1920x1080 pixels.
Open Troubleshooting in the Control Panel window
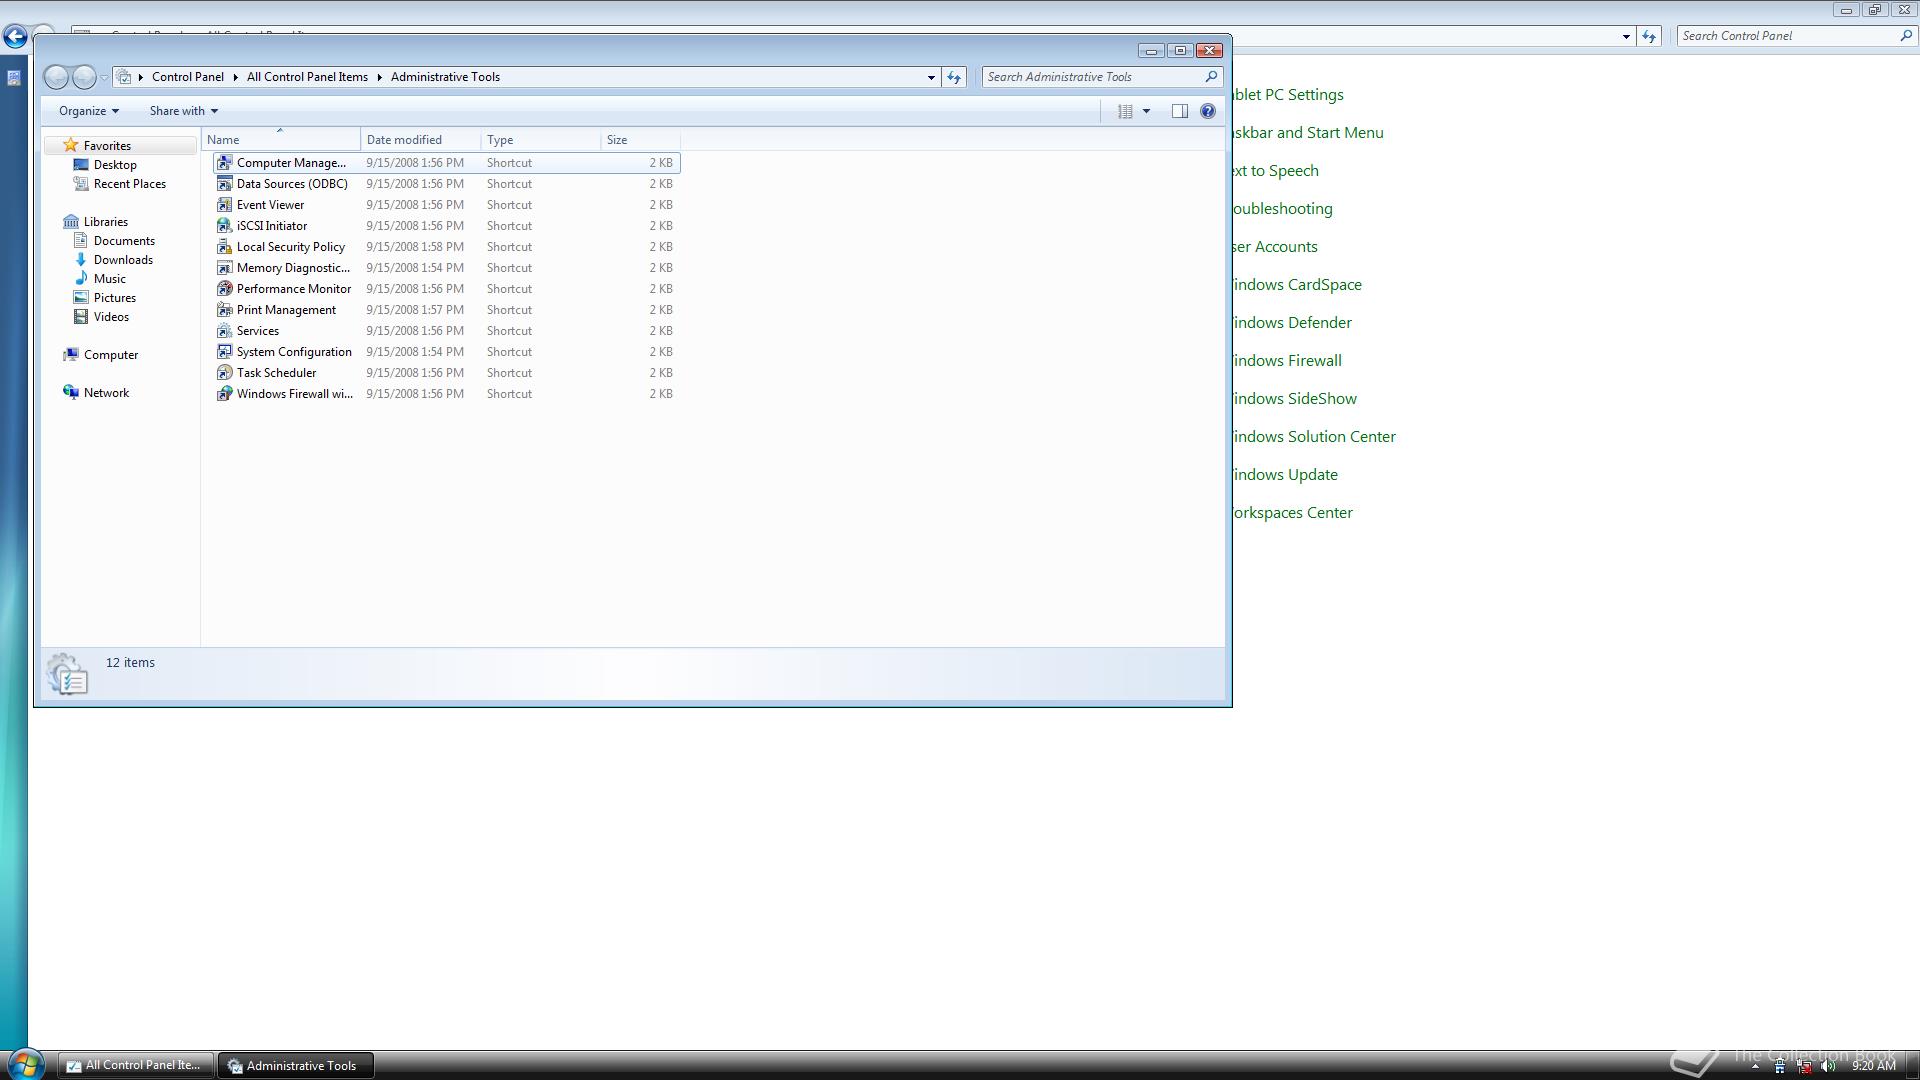tap(1283, 209)
